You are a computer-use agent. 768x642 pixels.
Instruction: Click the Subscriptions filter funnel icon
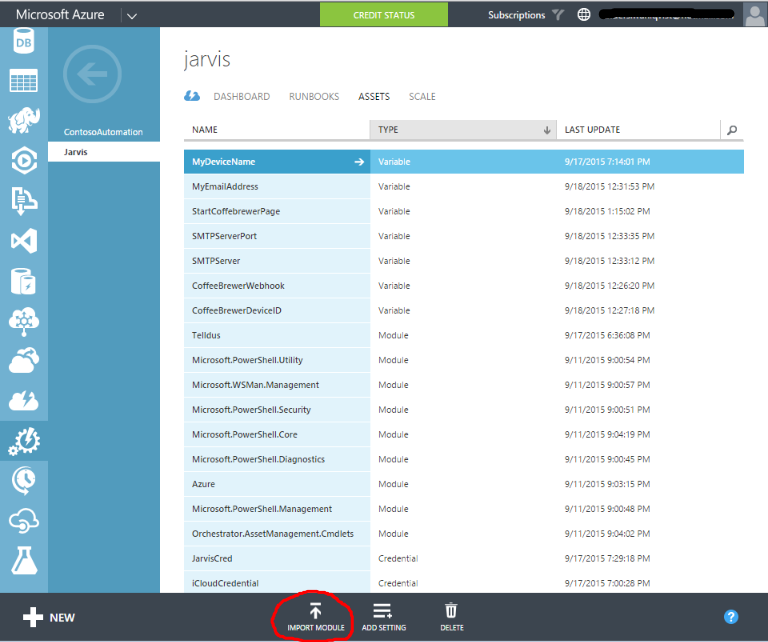coord(558,15)
